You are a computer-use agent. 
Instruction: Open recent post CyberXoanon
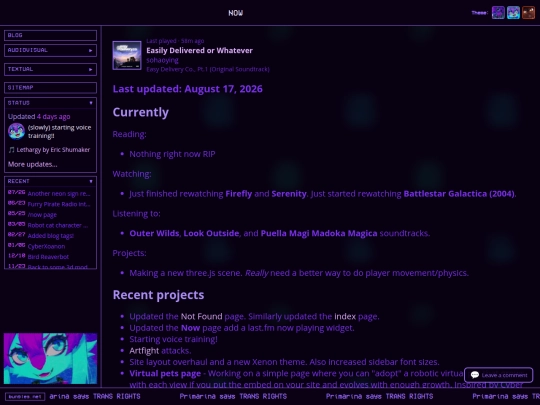(x=46, y=246)
